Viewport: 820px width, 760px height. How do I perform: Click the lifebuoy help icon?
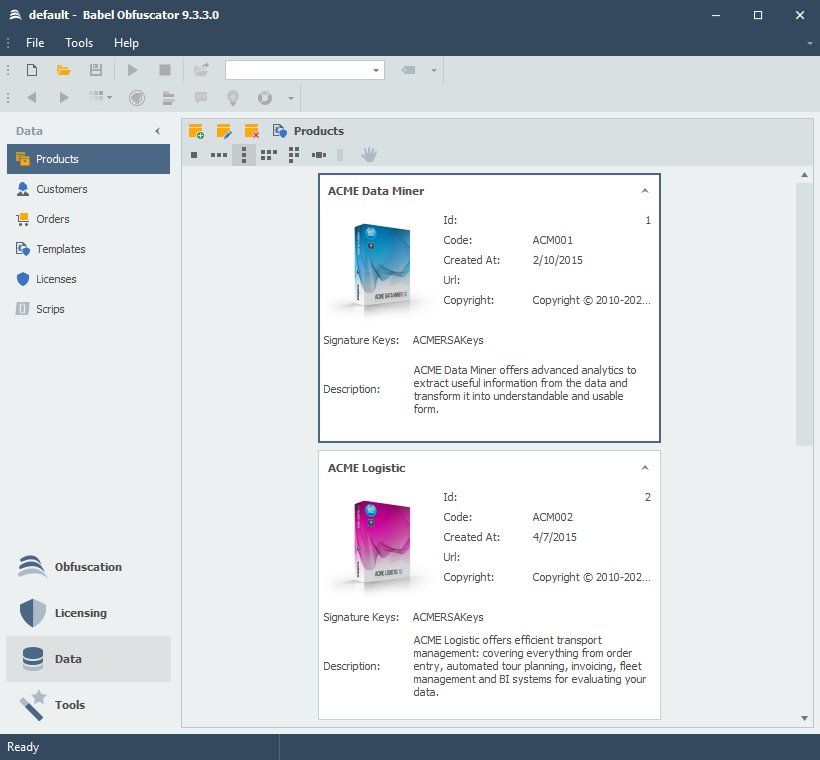(x=265, y=98)
